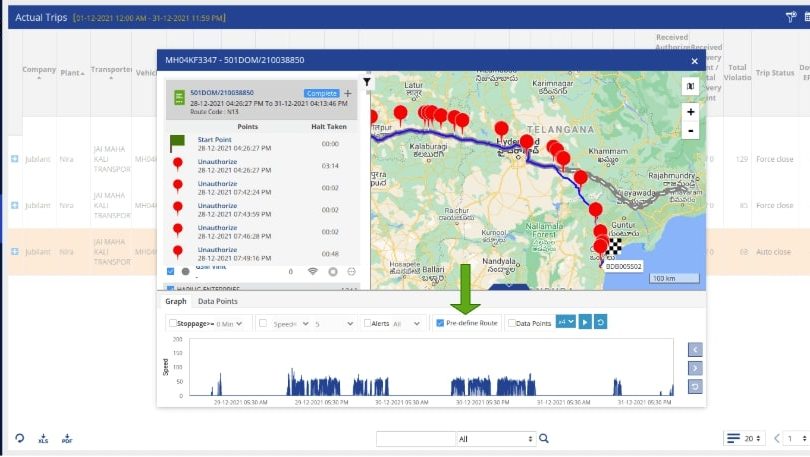Tick the Stoppage>= checkbox
The image size is (810, 457).
click(173, 323)
